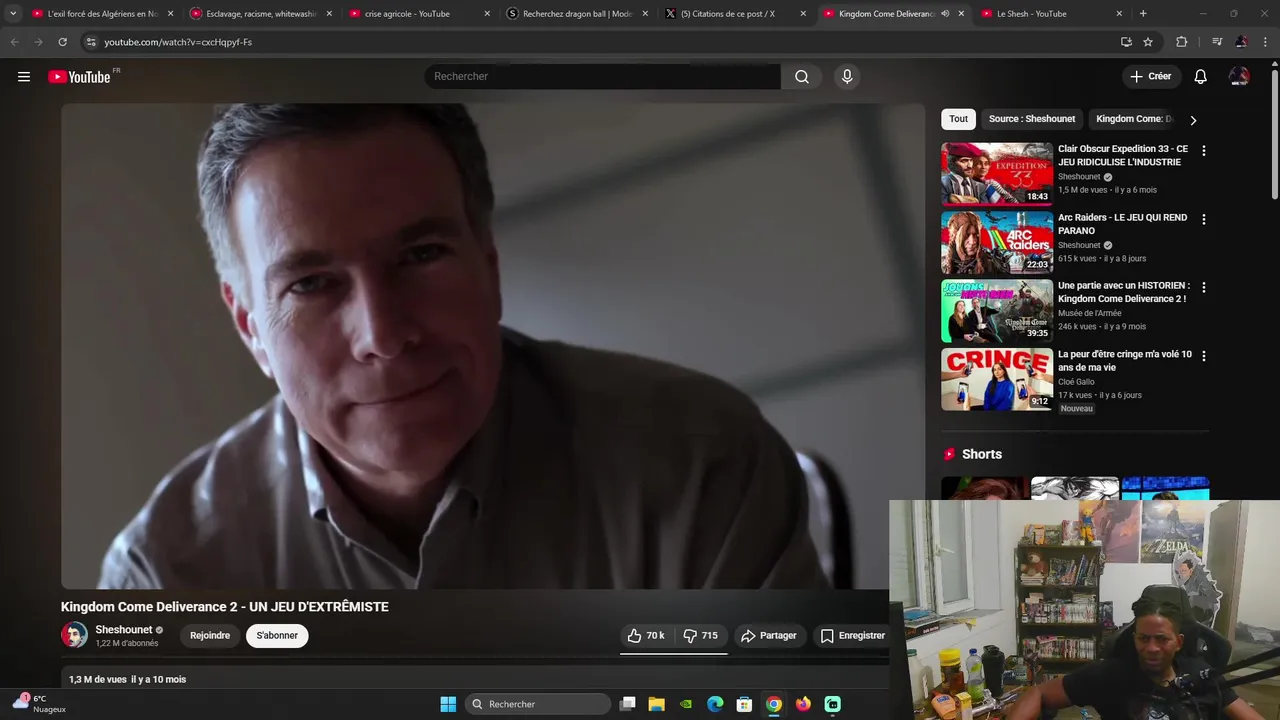Select the Source : Sheshounet chip
Screen dimensions: 1280x720
1032,119
